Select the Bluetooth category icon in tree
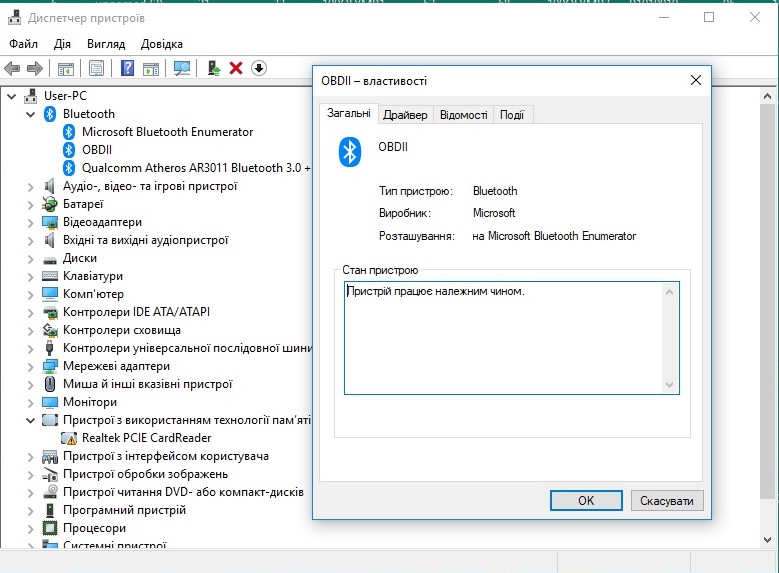779x573 pixels. coord(50,114)
